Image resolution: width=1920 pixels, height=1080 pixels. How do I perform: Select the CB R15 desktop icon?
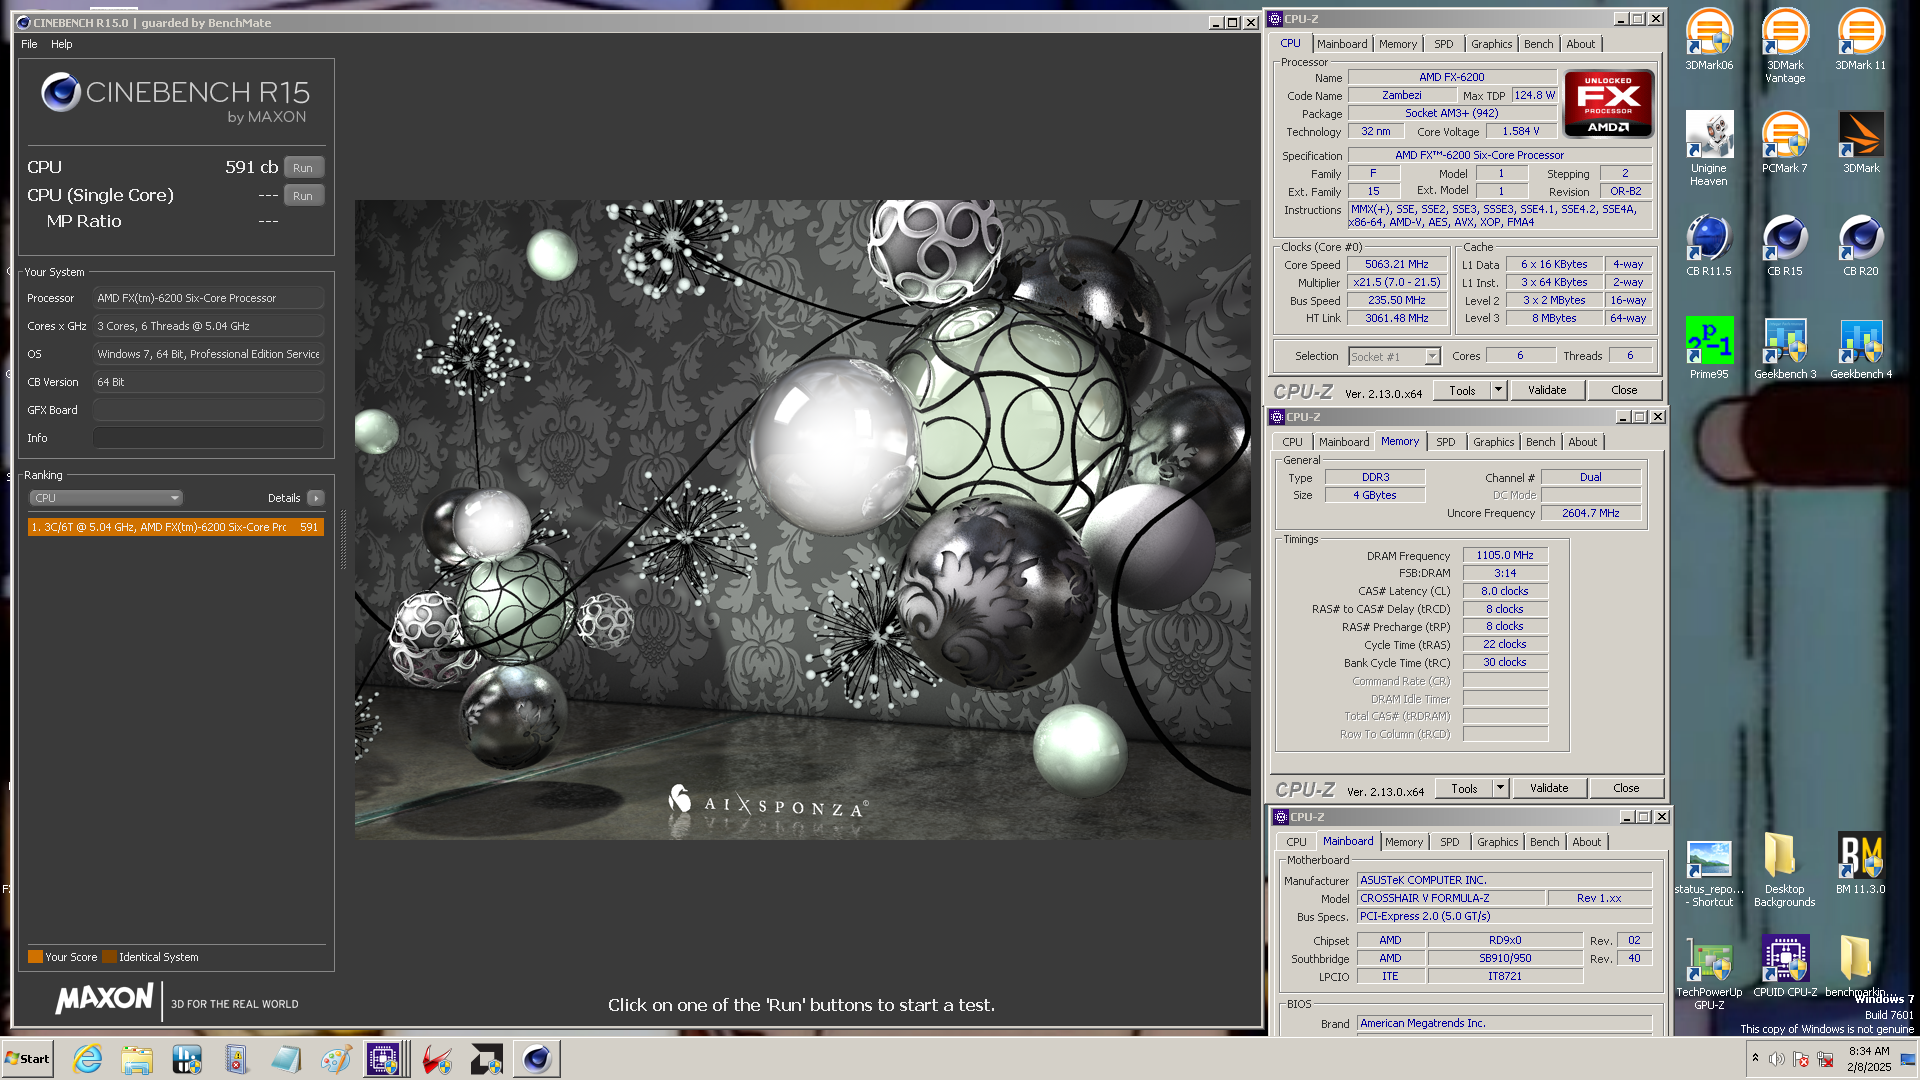[x=1785, y=245]
